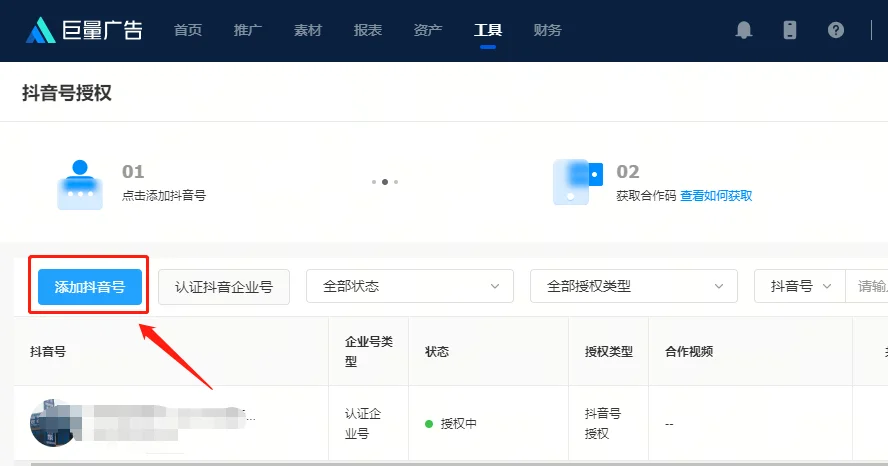Open the notification bell icon
Viewport: 888px width, 466px height.
pos(743,30)
